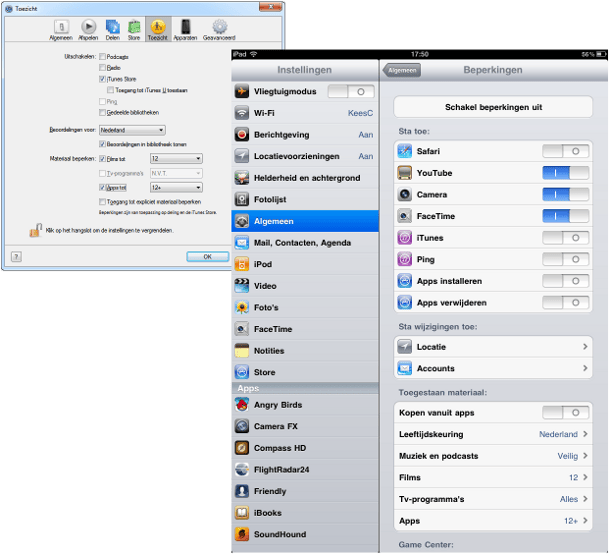Open Video settings
Screen dimensions: 612x555
point(305,286)
